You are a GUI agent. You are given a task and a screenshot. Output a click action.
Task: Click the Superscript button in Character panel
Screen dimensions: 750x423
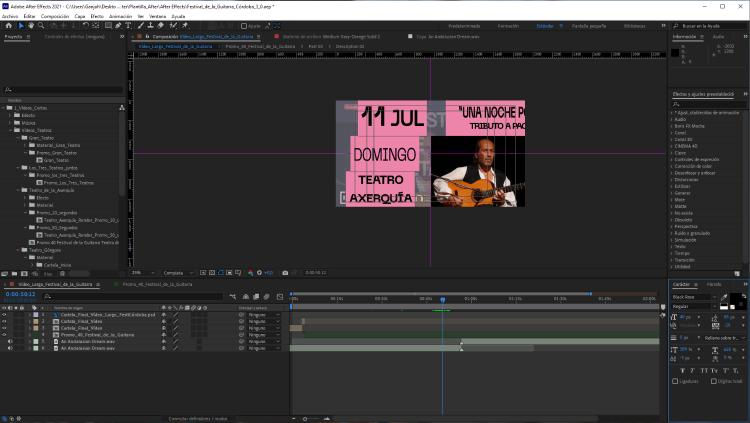click(x=725, y=371)
